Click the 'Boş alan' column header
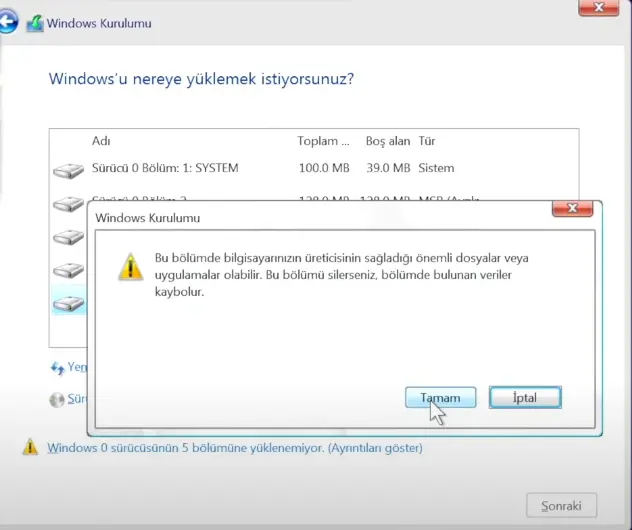The width and height of the screenshot is (632, 530). point(388,141)
